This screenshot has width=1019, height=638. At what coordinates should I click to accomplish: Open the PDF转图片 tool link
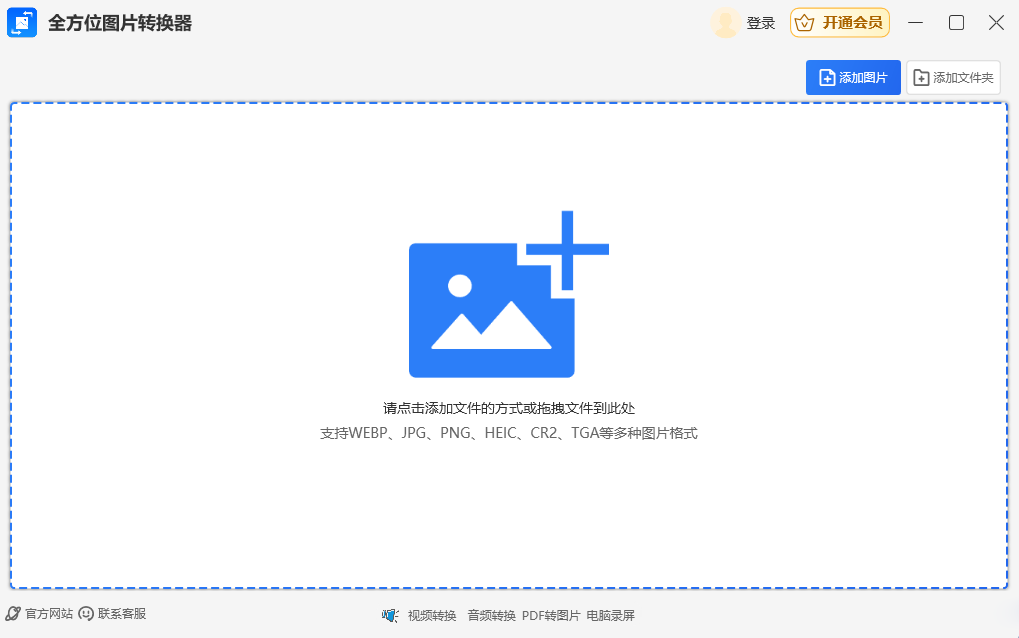[x=551, y=615]
